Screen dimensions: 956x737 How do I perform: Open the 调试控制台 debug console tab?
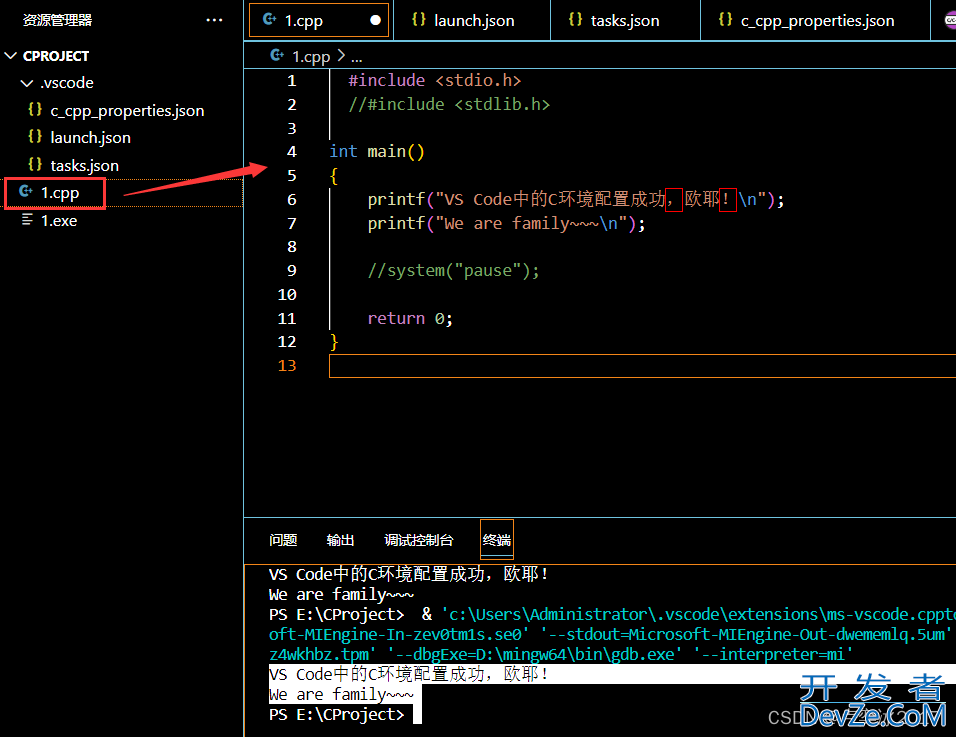pos(419,540)
